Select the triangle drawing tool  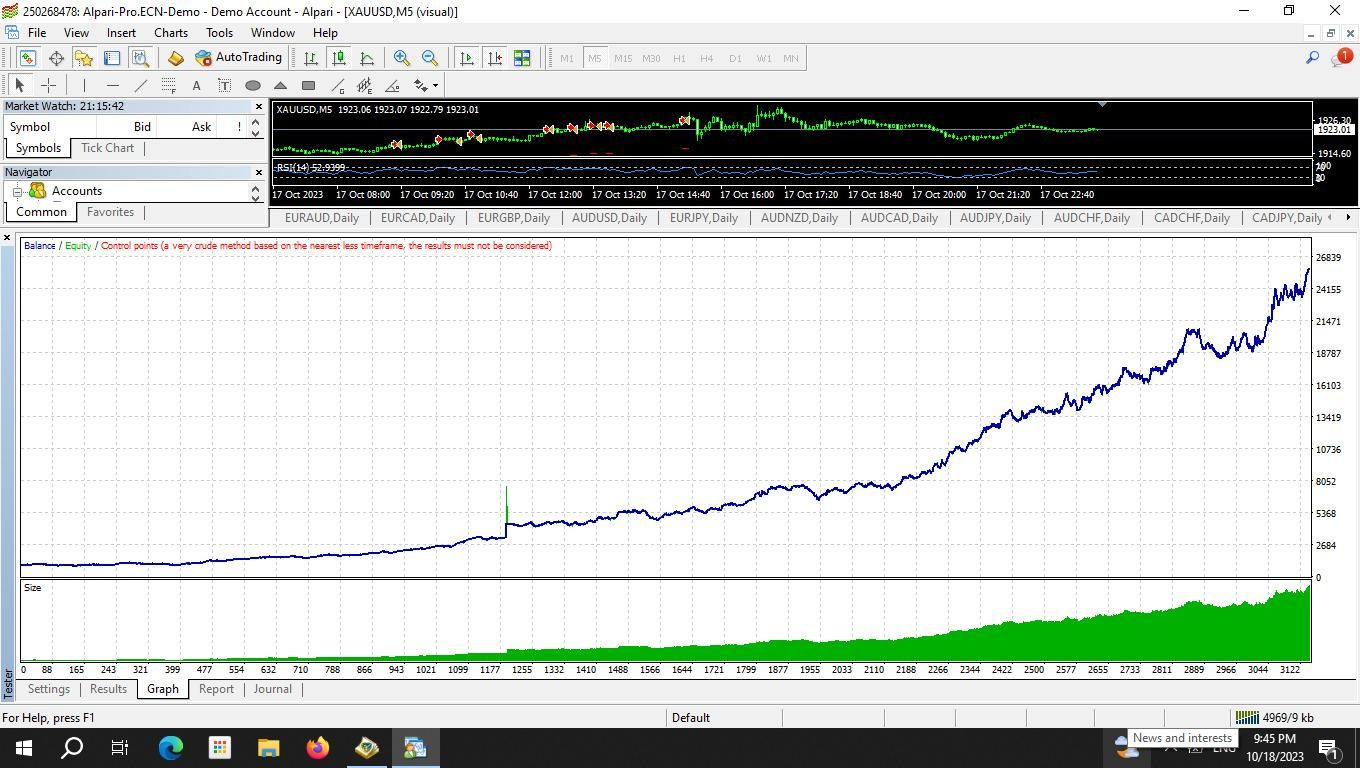click(280, 86)
